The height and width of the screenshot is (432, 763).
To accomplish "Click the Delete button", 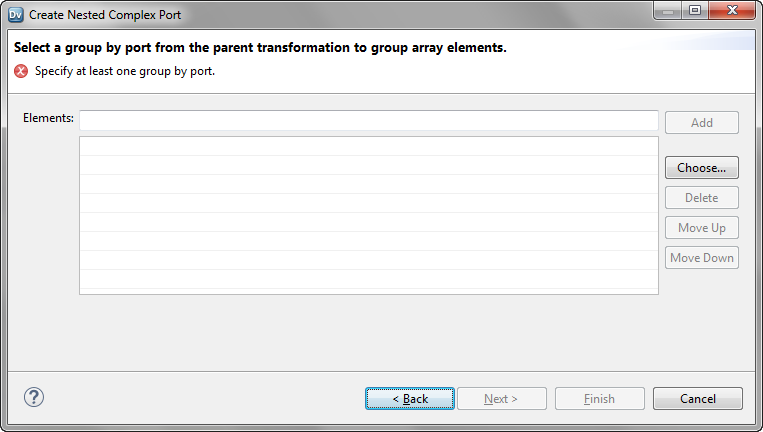I will [701, 198].
